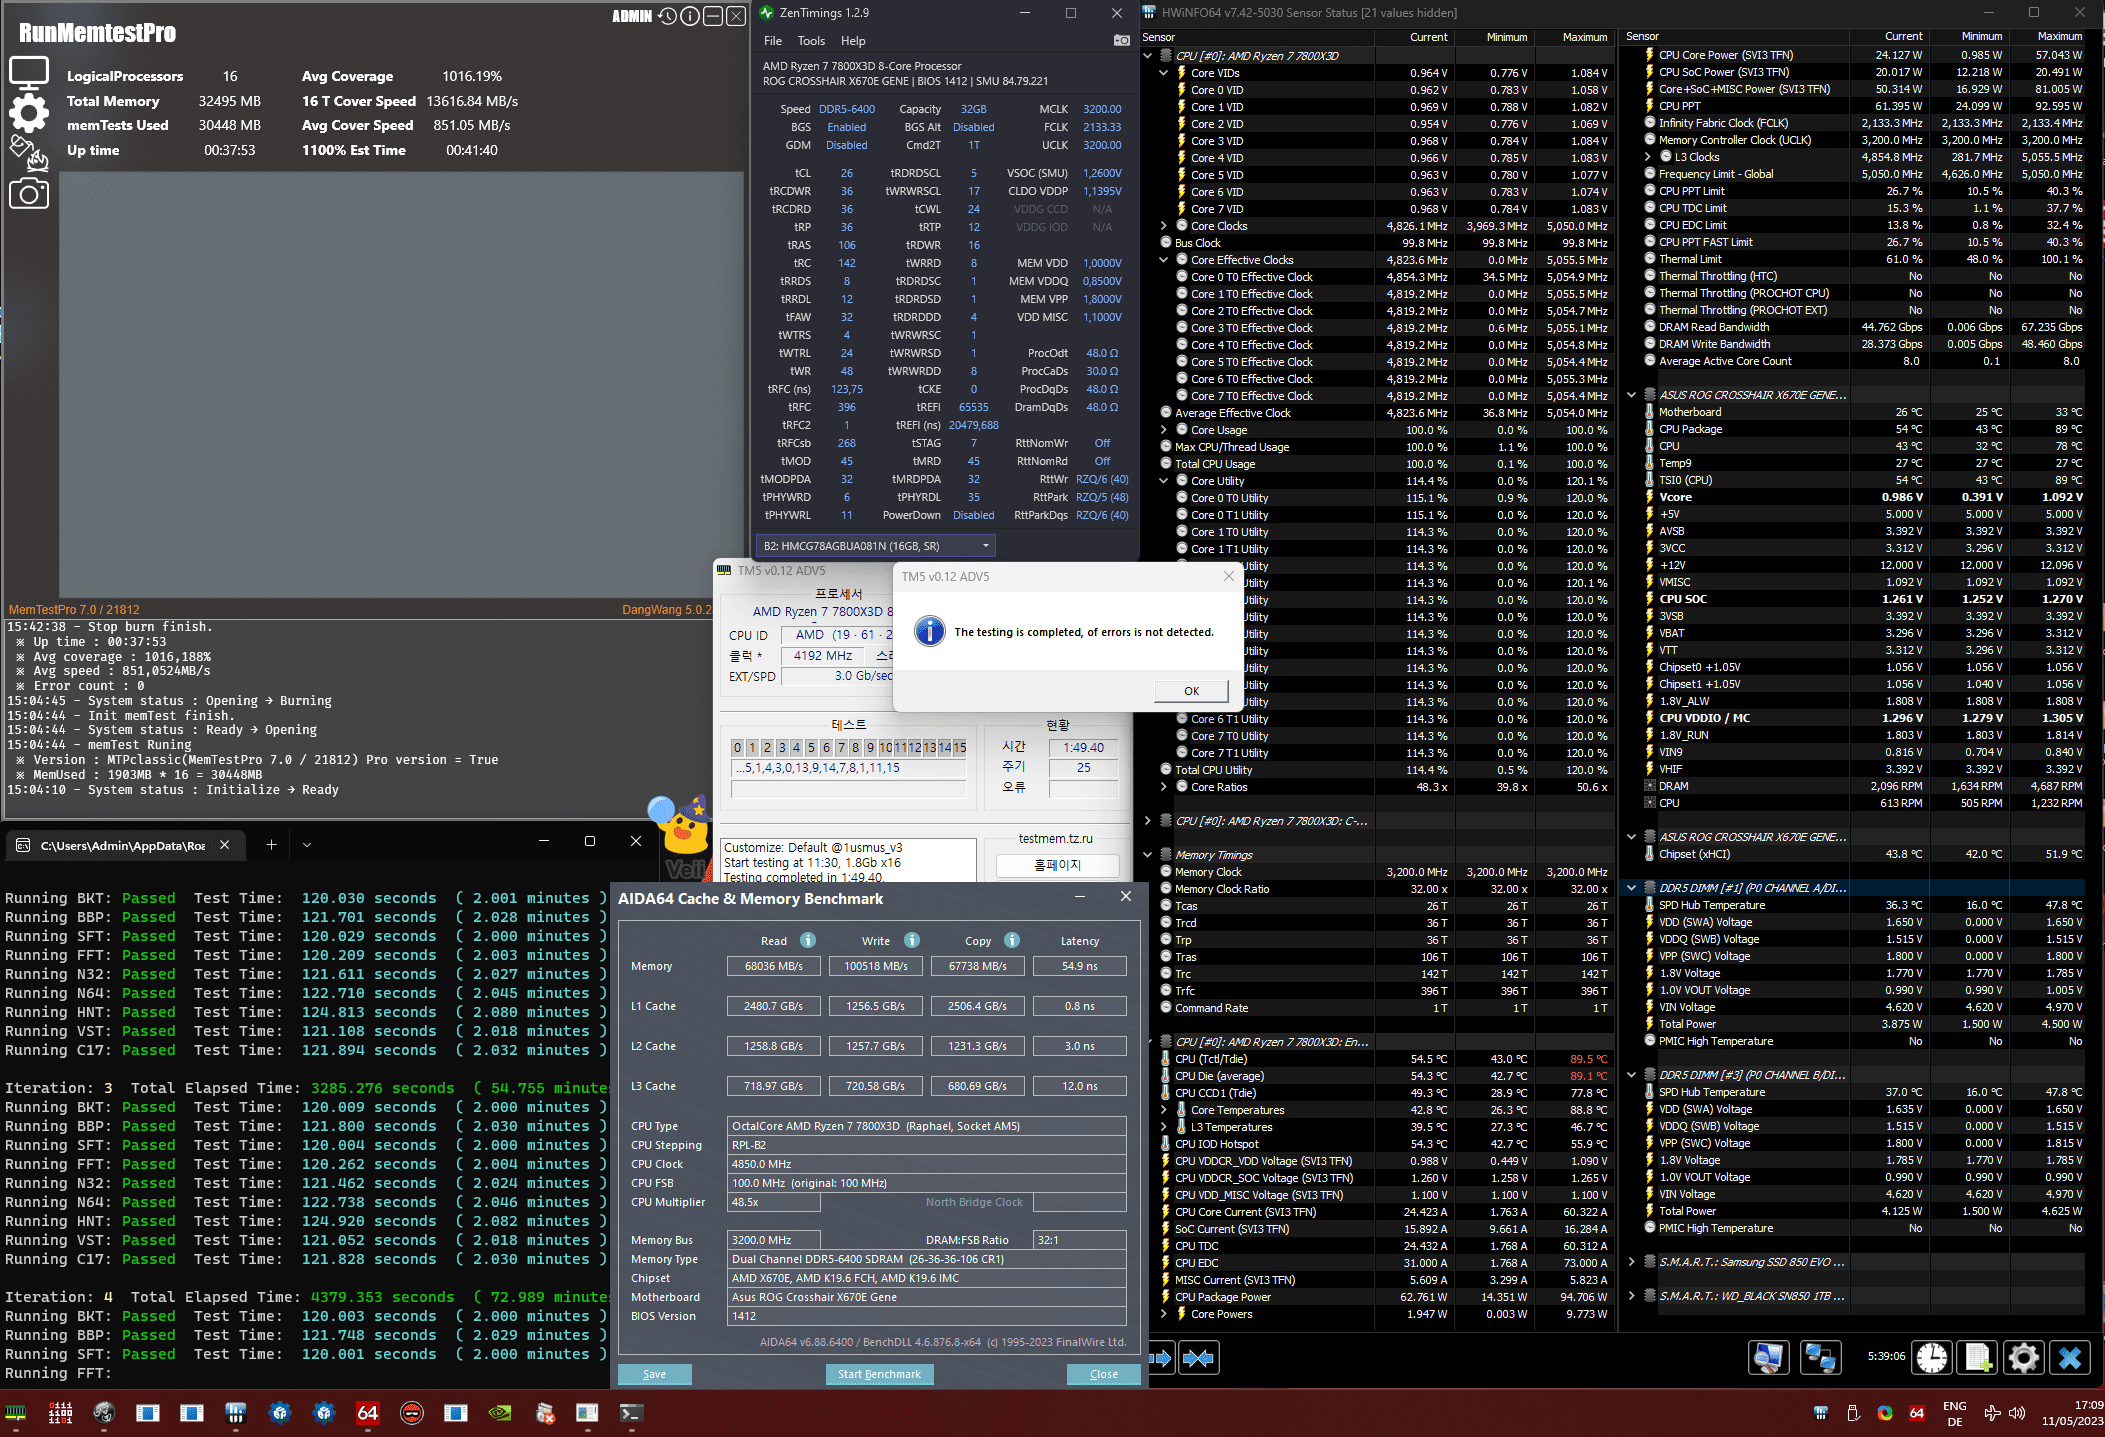
Task: Click AIDA64 red 64 taskbar icon
Action: tap(367, 1413)
